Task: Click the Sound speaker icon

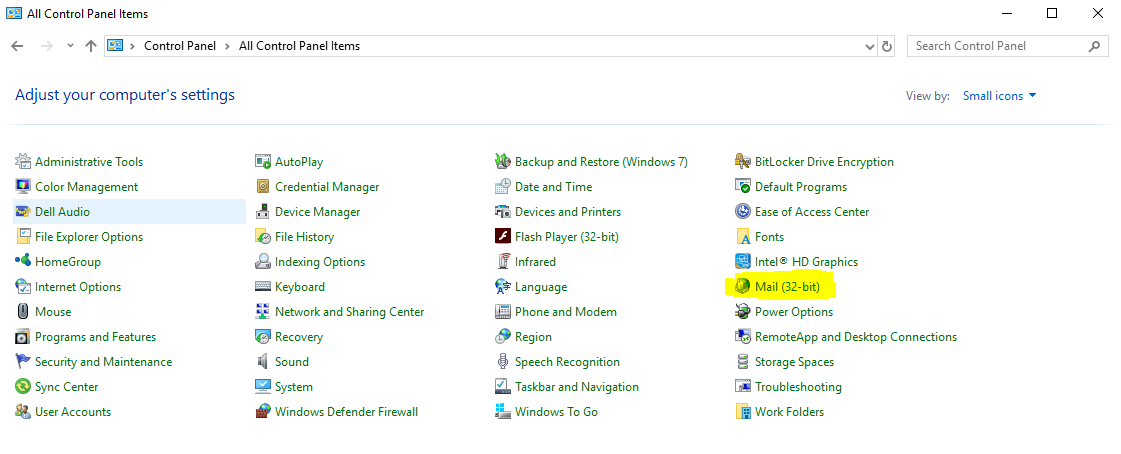Action: coord(263,362)
